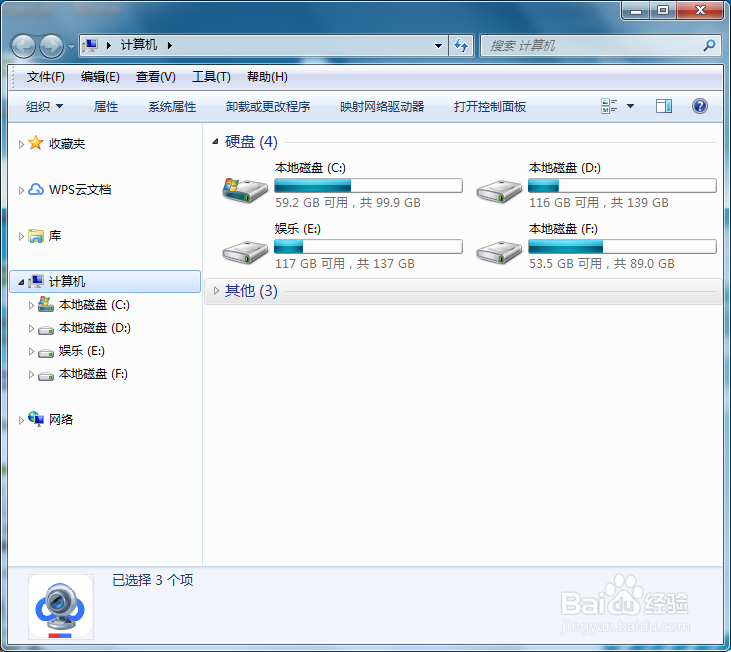The width and height of the screenshot is (731, 652).
Task: Open the 帮助(H) menu
Action: [x=267, y=77]
